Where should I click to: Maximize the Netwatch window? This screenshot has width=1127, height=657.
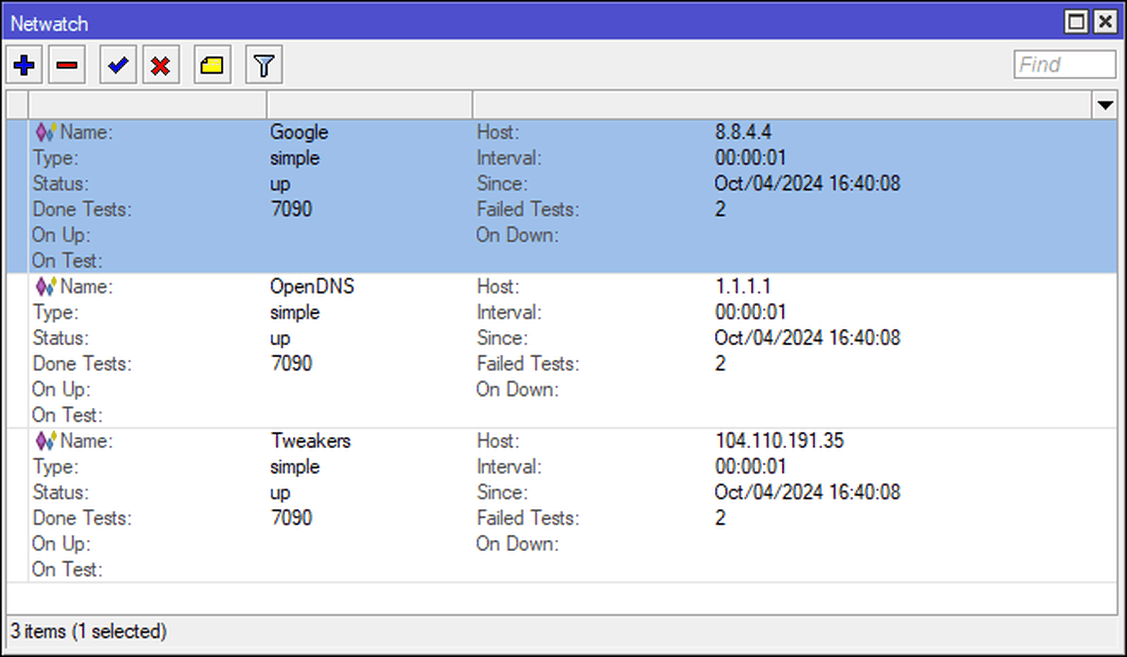click(1076, 22)
